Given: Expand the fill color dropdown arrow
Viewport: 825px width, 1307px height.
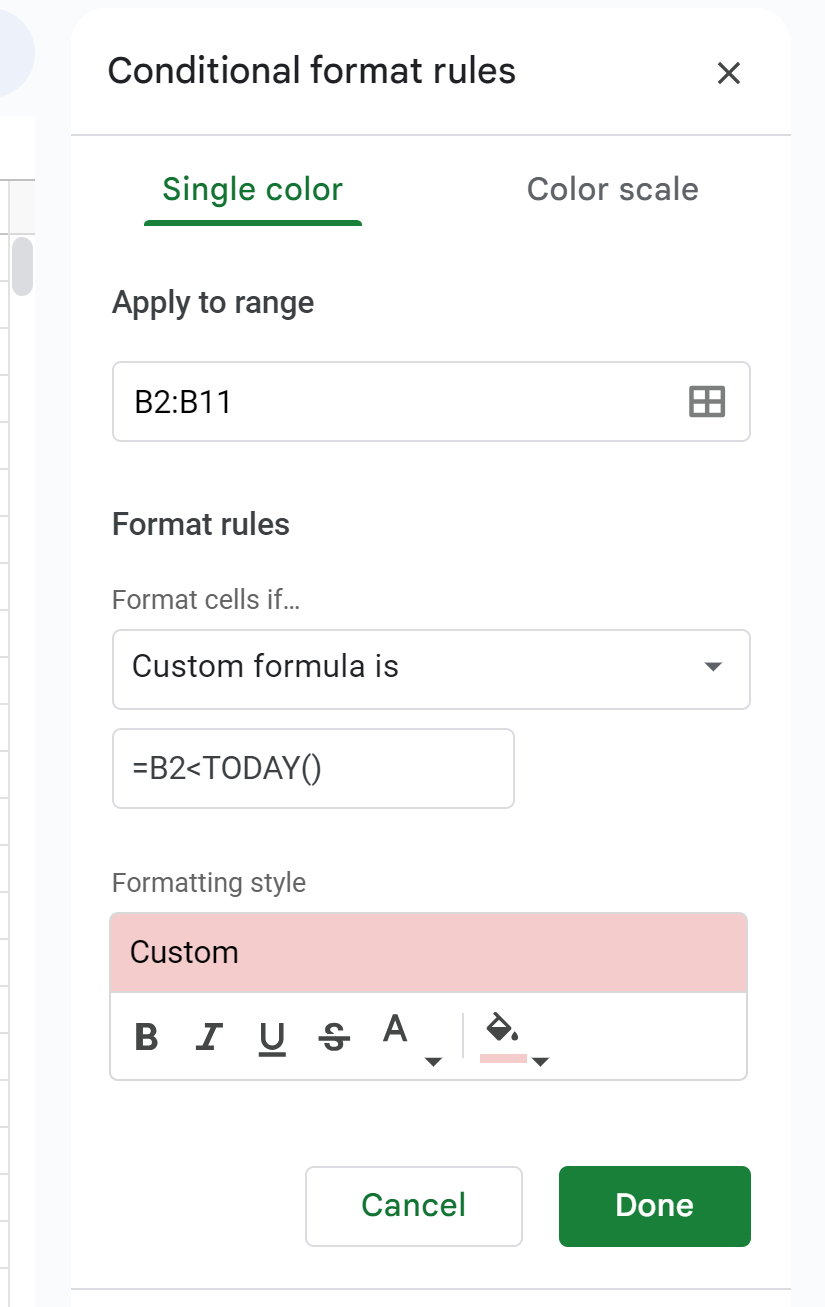Looking at the screenshot, I should tap(540, 1061).
